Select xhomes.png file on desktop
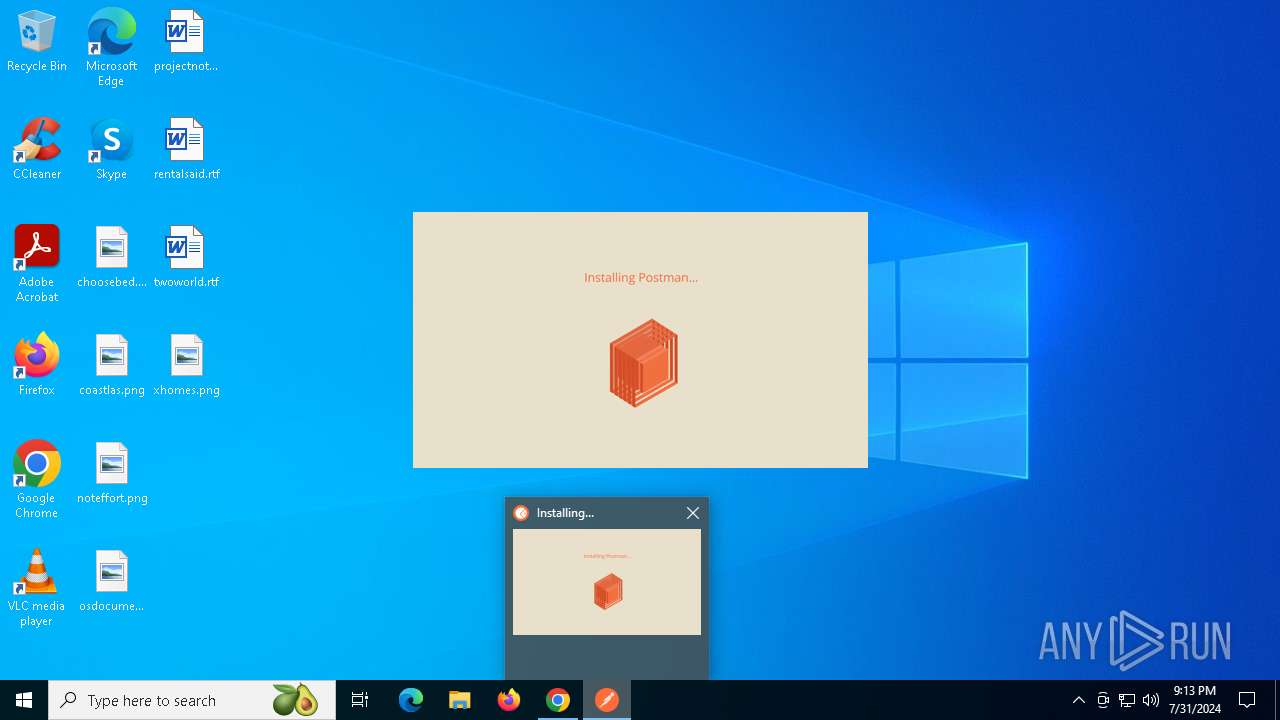This screenshot has width=1280, height=720. (x=186, y=366)
